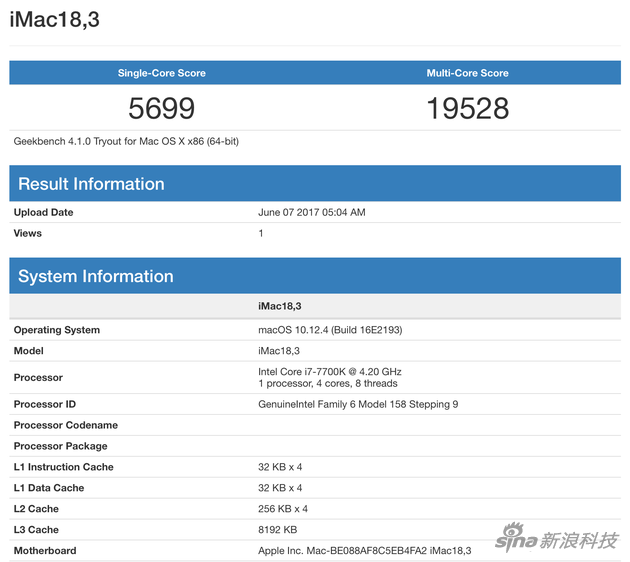This screenshot has height=562, width=630.
Task: Click the L3 Cache label
Action: pos(36,529)
